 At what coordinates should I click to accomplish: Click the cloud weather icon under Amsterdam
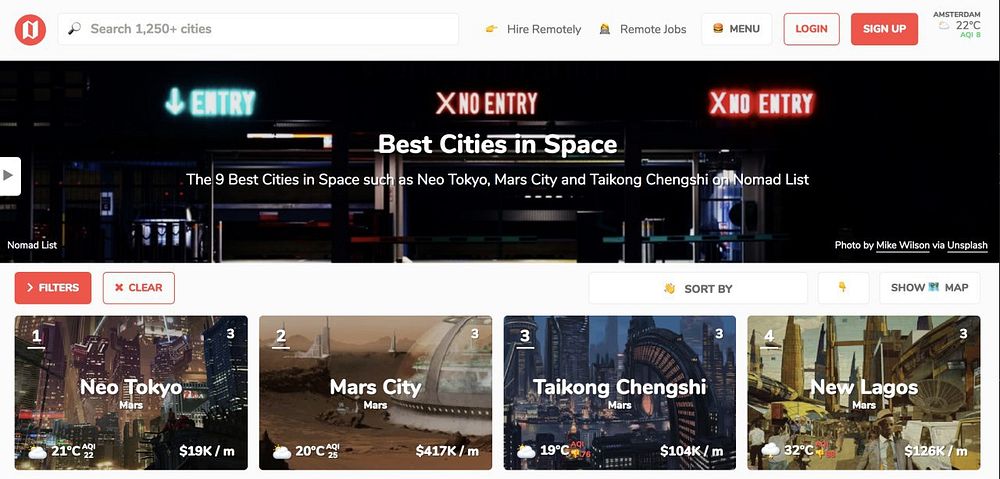point(944,26)
